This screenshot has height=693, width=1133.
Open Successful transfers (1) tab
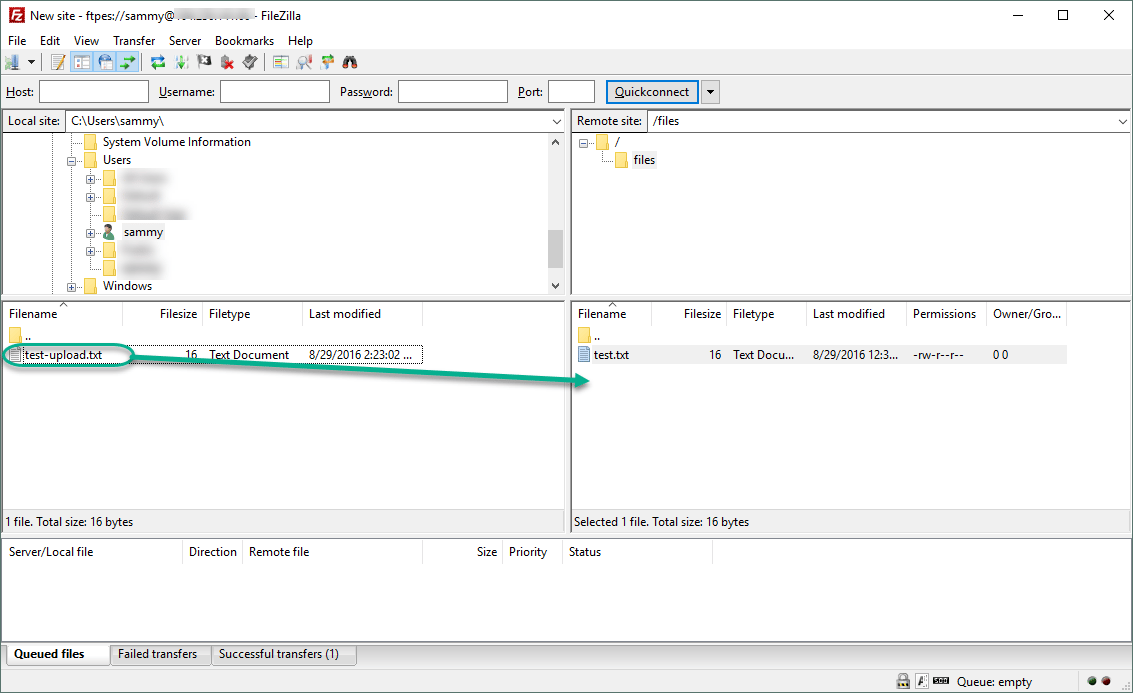click(279, 654)
